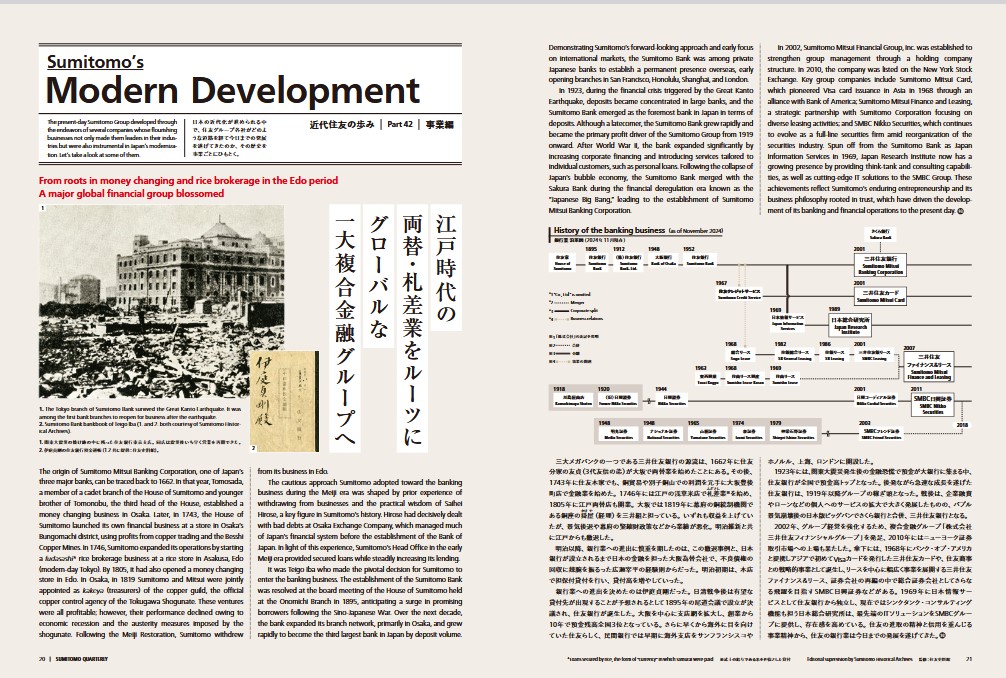
Task: Click the Japanese paragraph beginning "三大メガバンクの一つである"
Action: pyautogui.click(x=653, y=499)
